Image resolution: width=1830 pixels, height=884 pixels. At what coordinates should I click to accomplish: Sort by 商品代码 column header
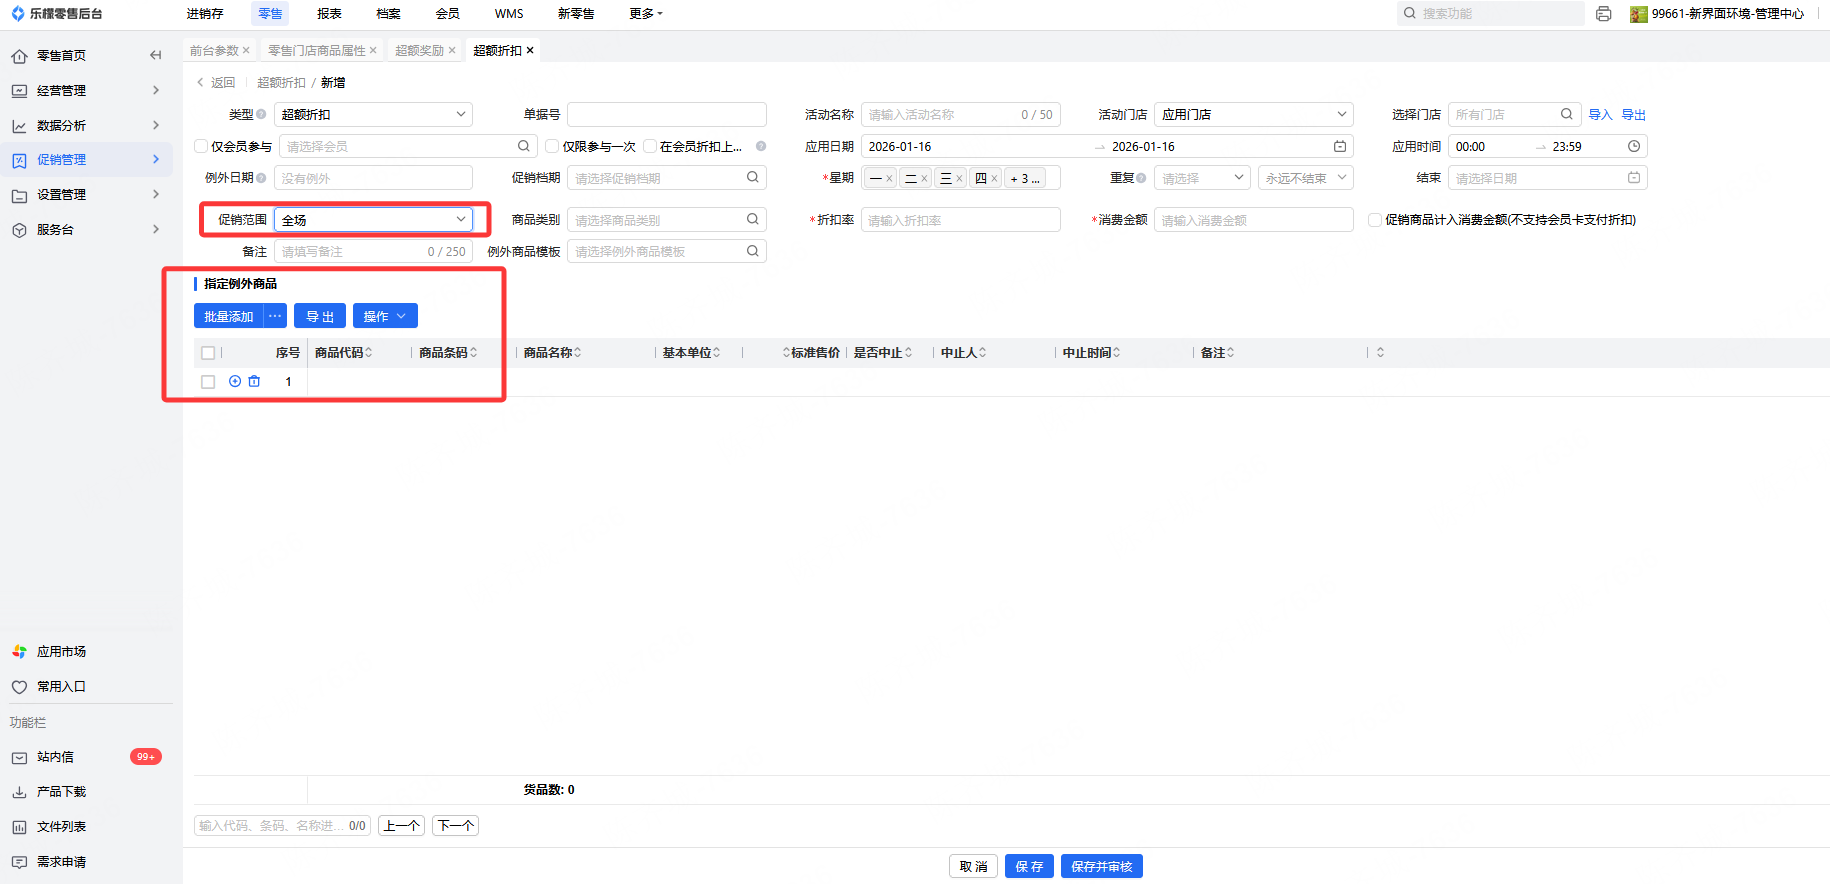(343, 352)
